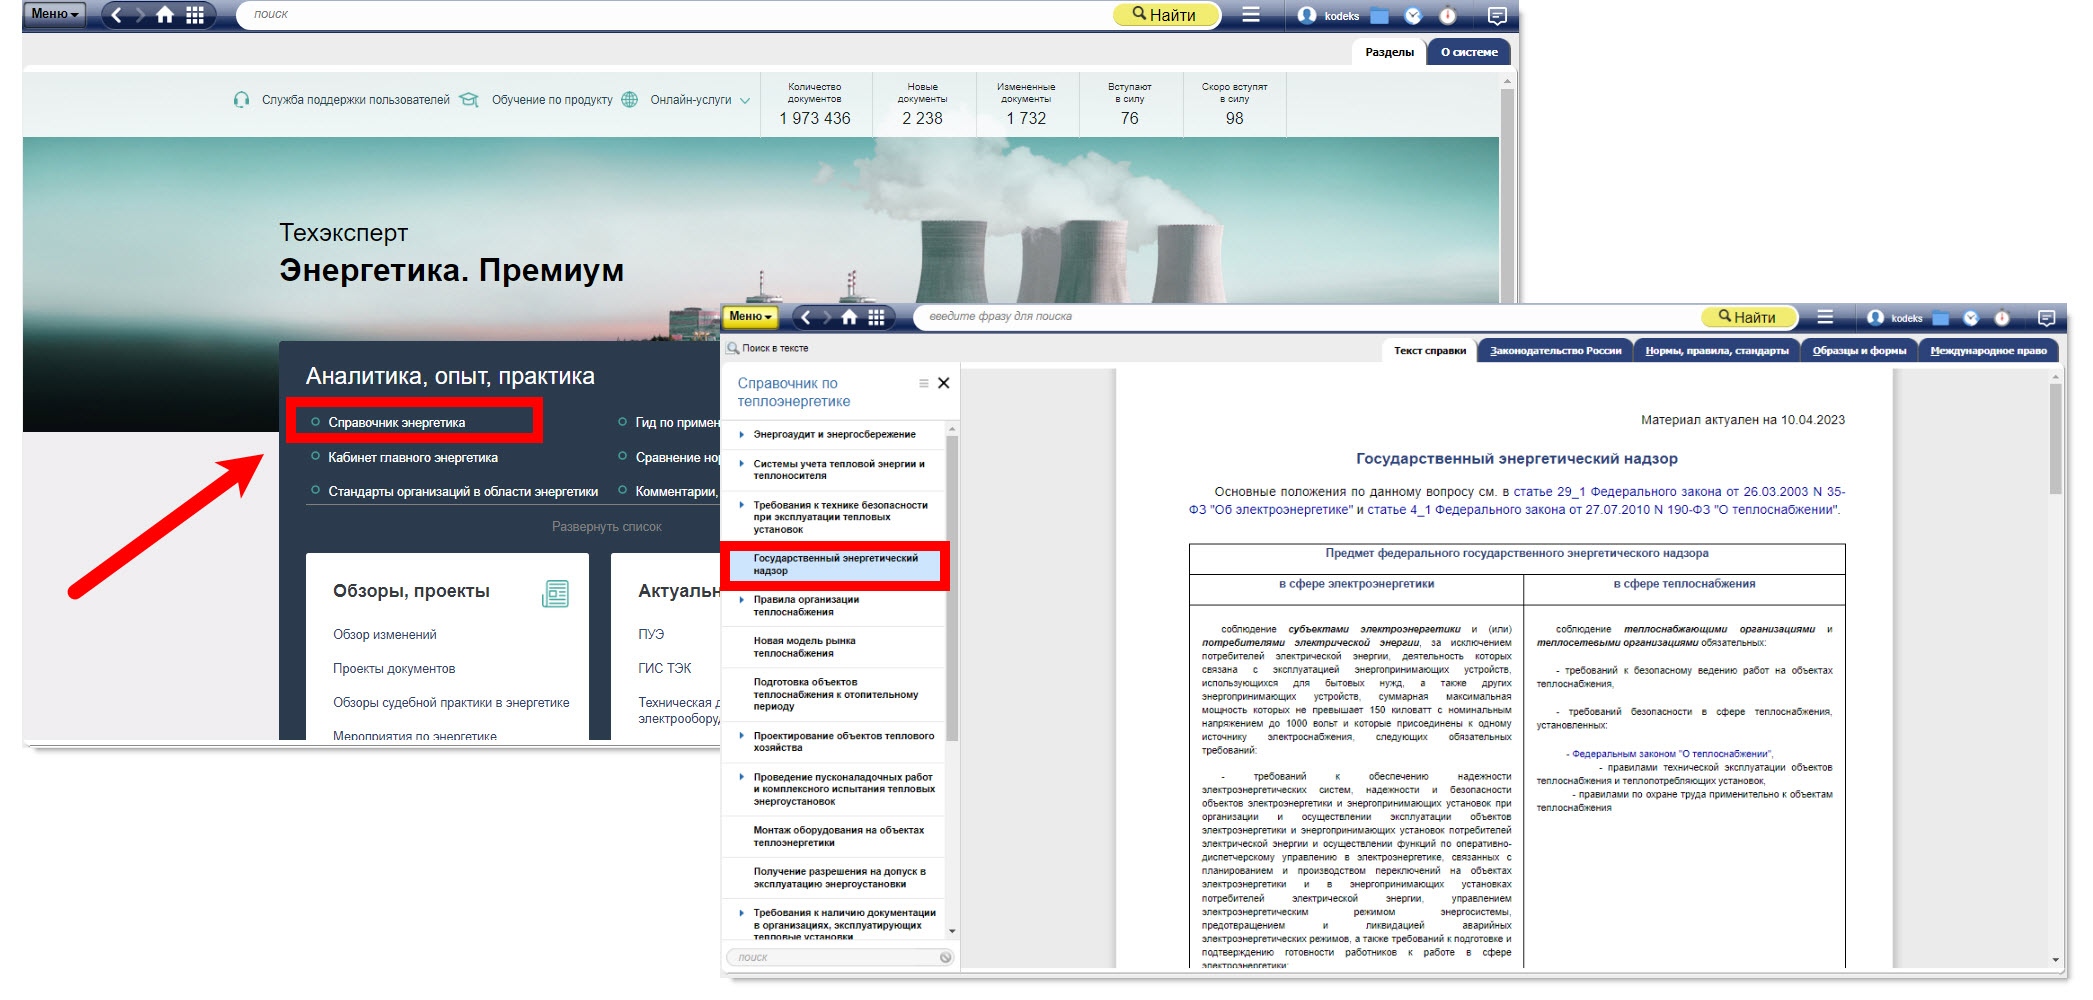
Task: Click the graduation cap icon
Action: pos(469,100)
